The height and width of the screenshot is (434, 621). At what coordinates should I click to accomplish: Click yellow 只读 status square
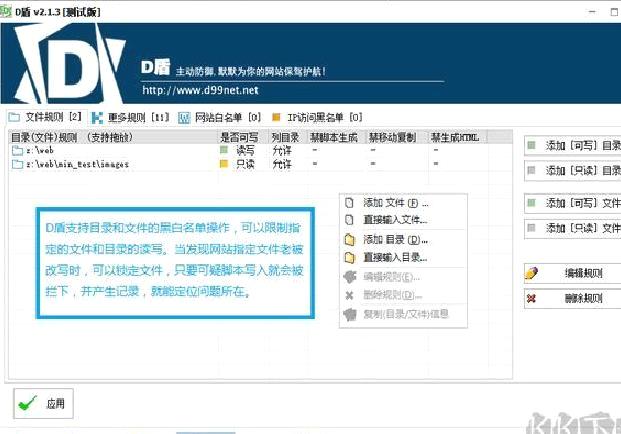coord(224,164)
